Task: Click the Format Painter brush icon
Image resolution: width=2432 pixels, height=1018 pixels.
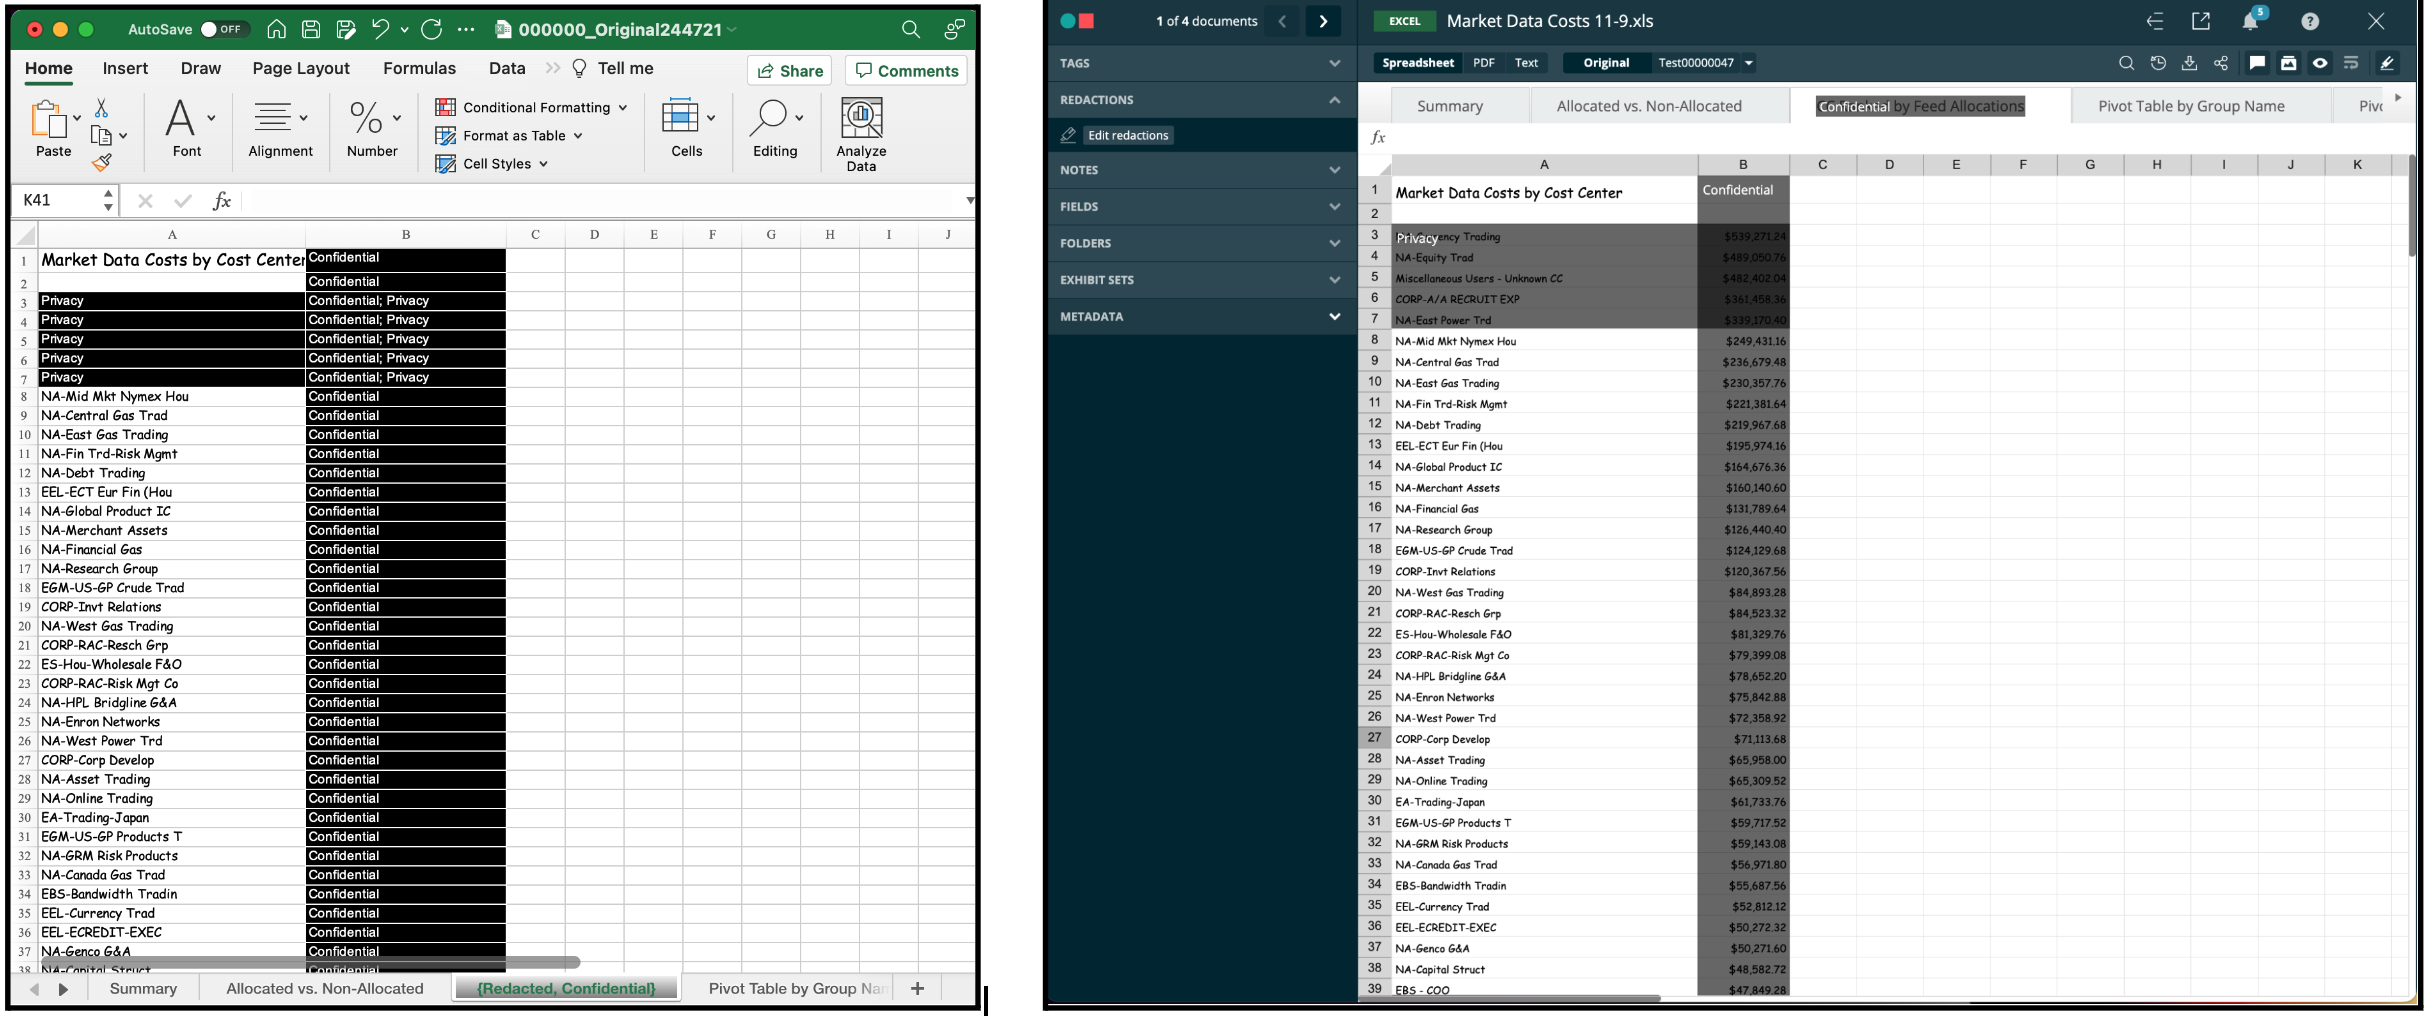Action: pos(101,162)
